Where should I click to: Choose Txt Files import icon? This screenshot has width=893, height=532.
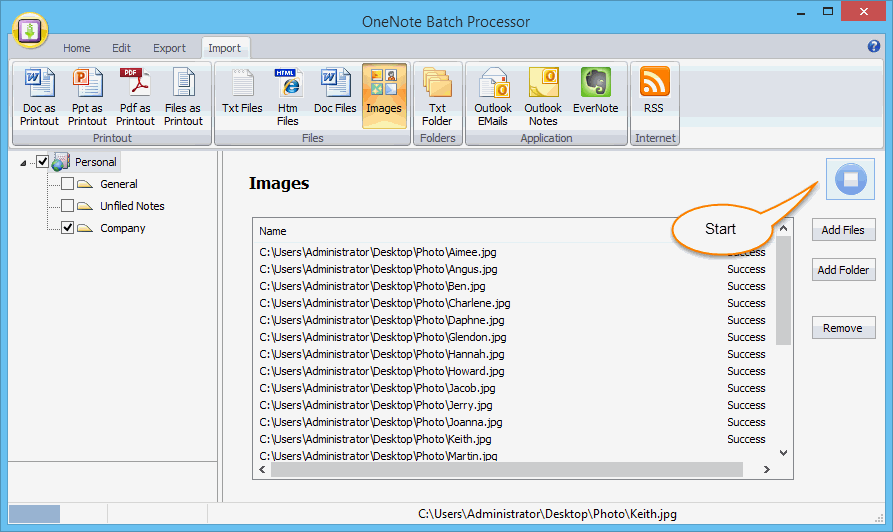[x=242, y=91]
